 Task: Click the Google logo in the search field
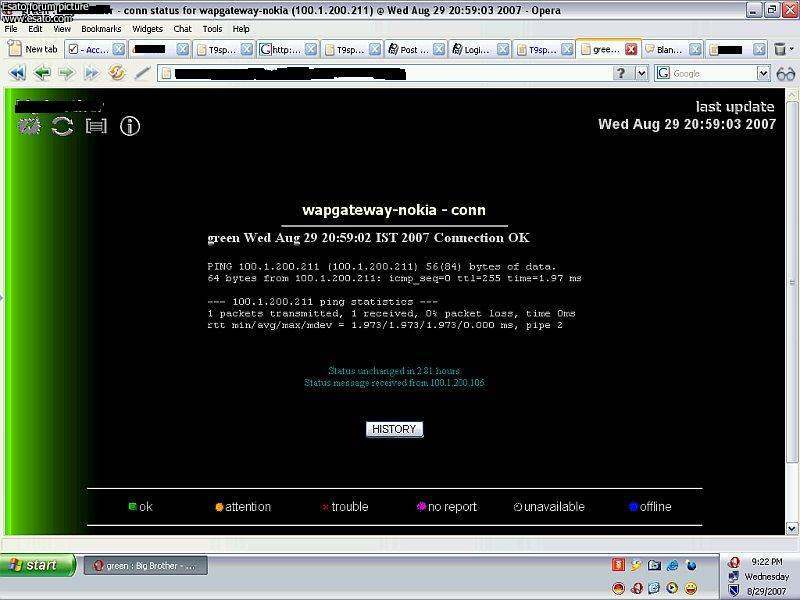tap(663, 73)
